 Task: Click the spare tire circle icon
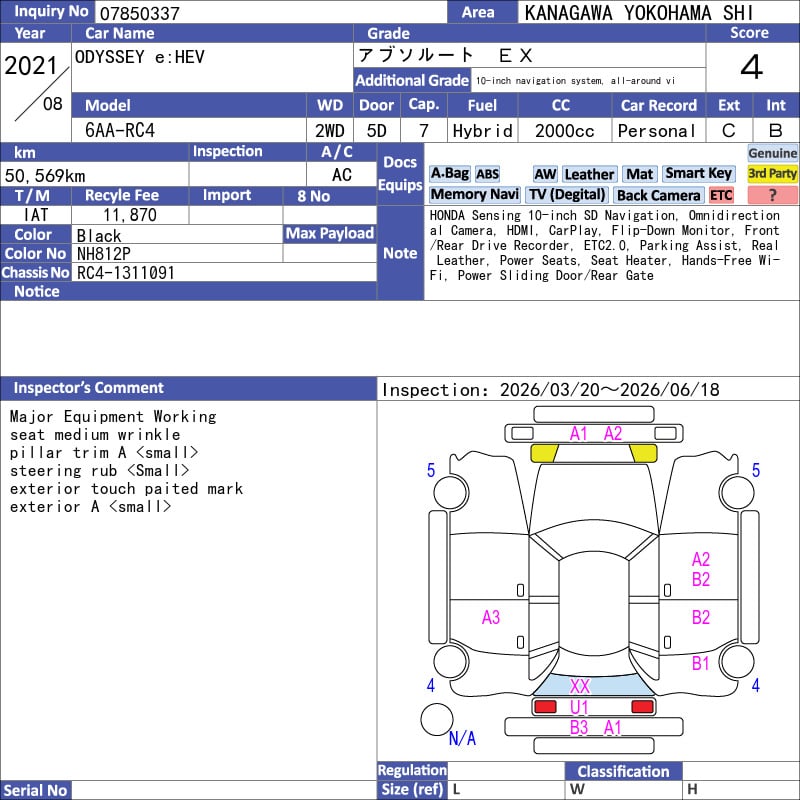[x=436, y=718]
